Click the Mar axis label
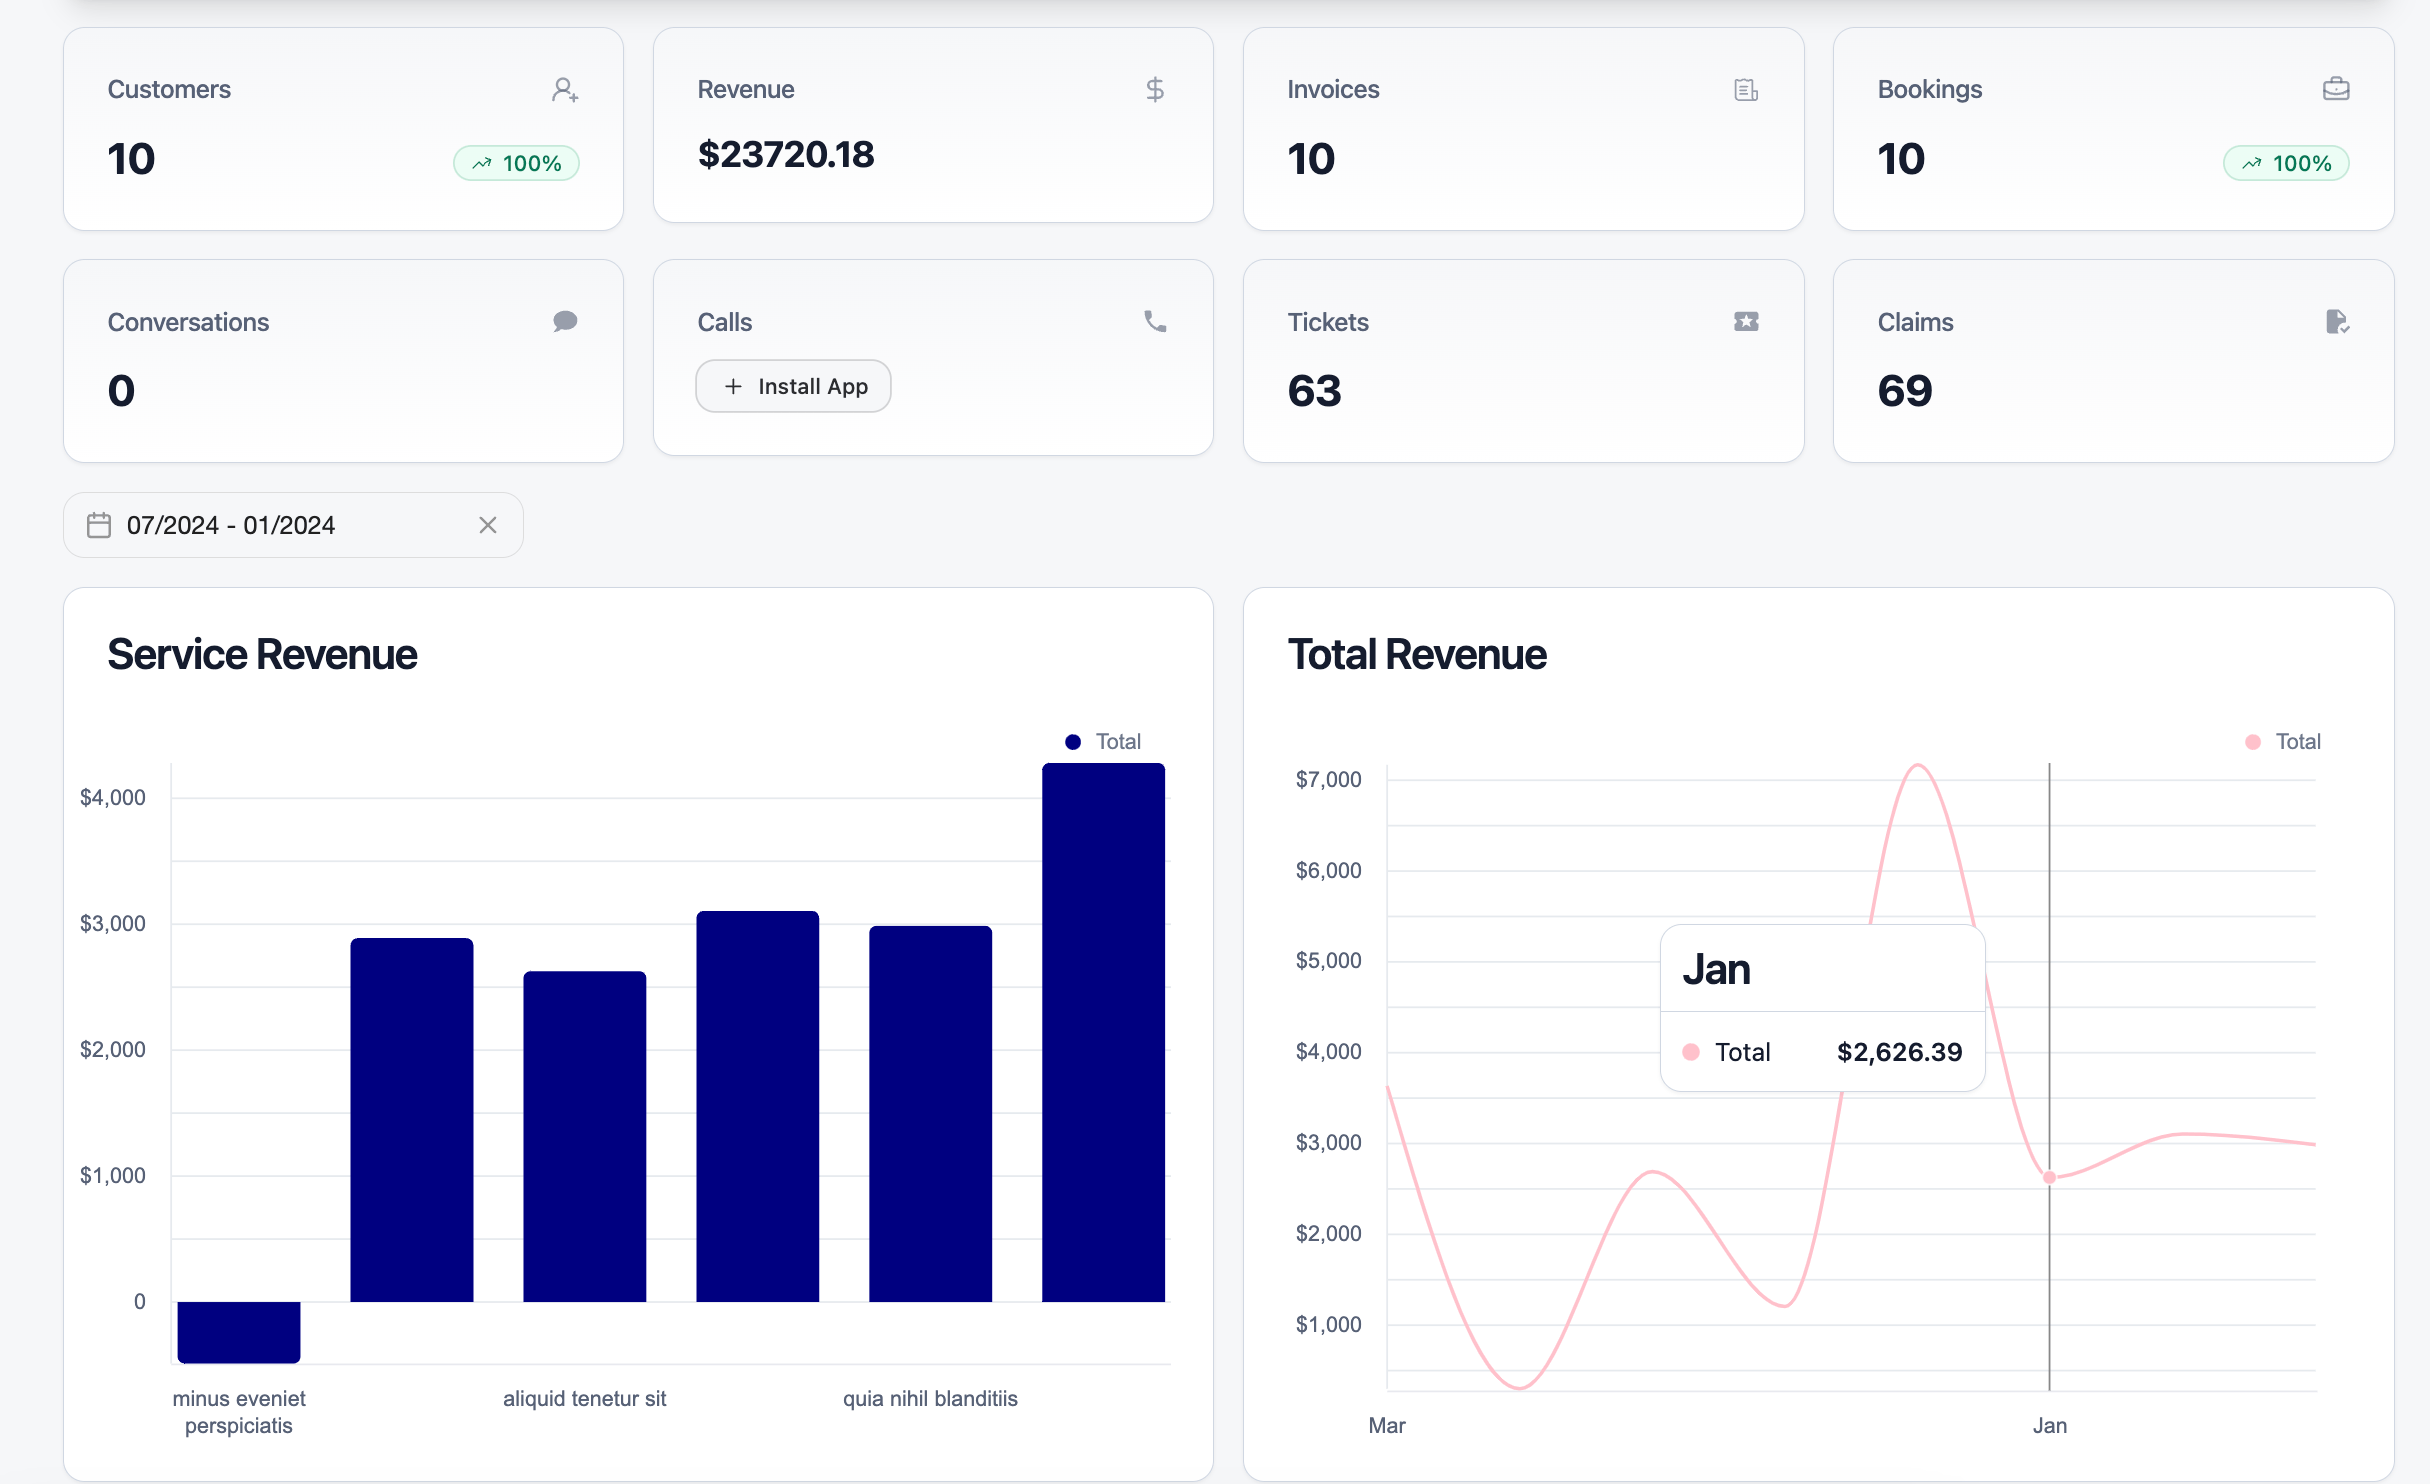 pos(1387,1425)
